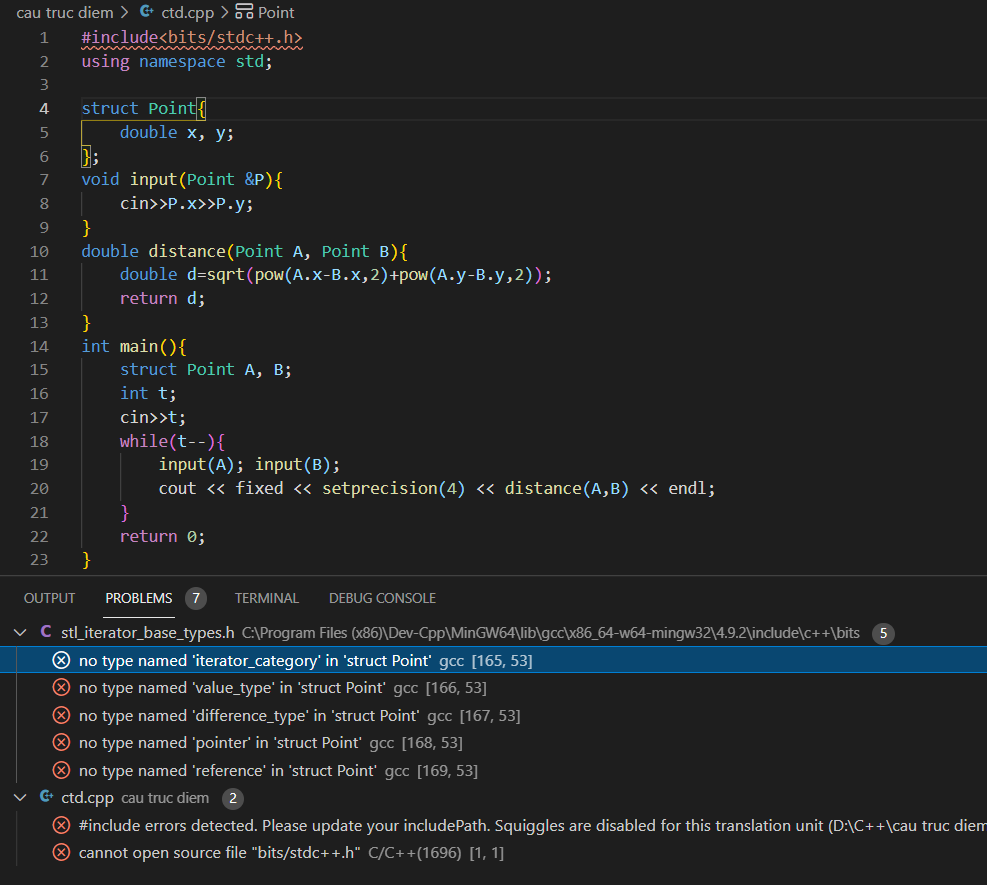The height and width of the screenshot is (885, 987).
Task: Click 'while(t--){' on line 18
Action: coord(172,441)
